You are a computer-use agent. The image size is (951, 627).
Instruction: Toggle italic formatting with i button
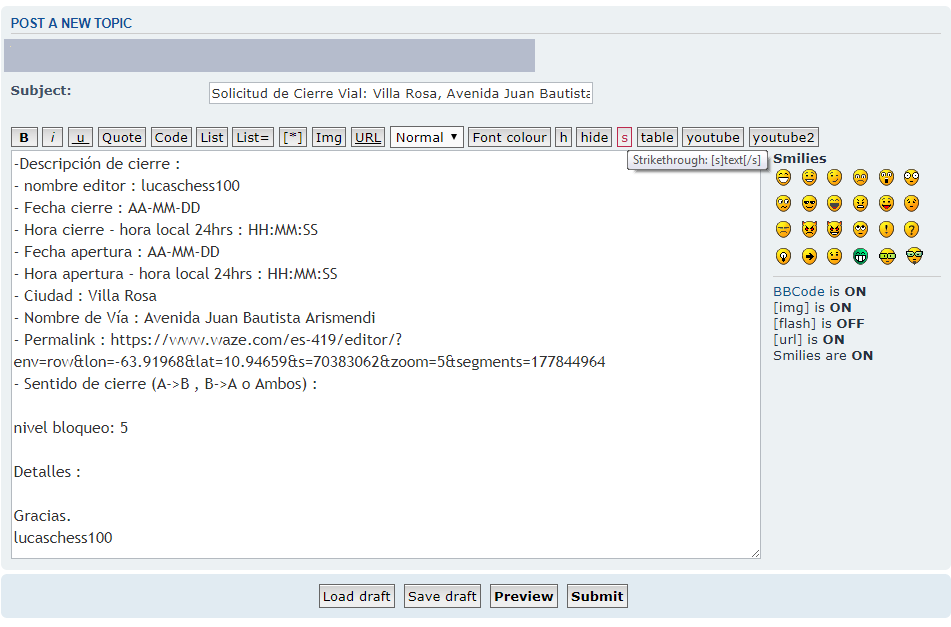coord(52,138)
